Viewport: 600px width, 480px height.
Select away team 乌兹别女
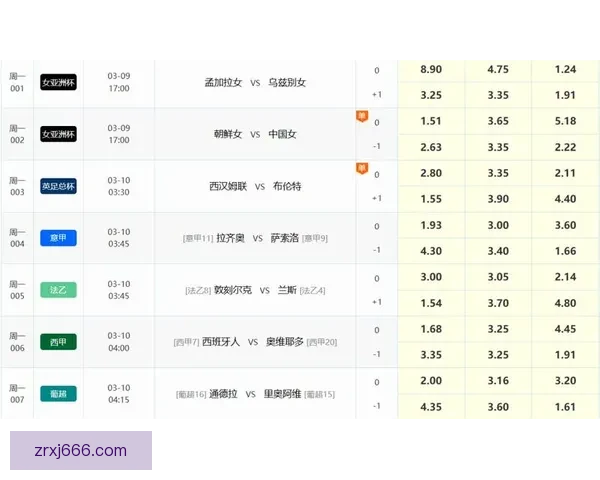[x=287, y=82]
